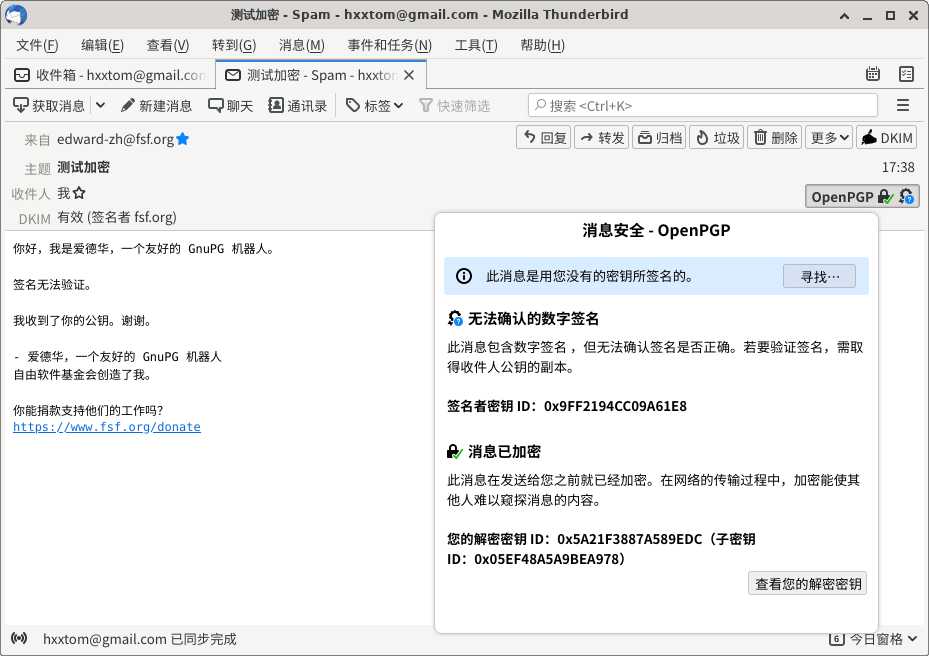Screen dimensions: 929x656
Task: Click the blue star beside sender address
Action: pyautogui.click(x=182, y=139)
